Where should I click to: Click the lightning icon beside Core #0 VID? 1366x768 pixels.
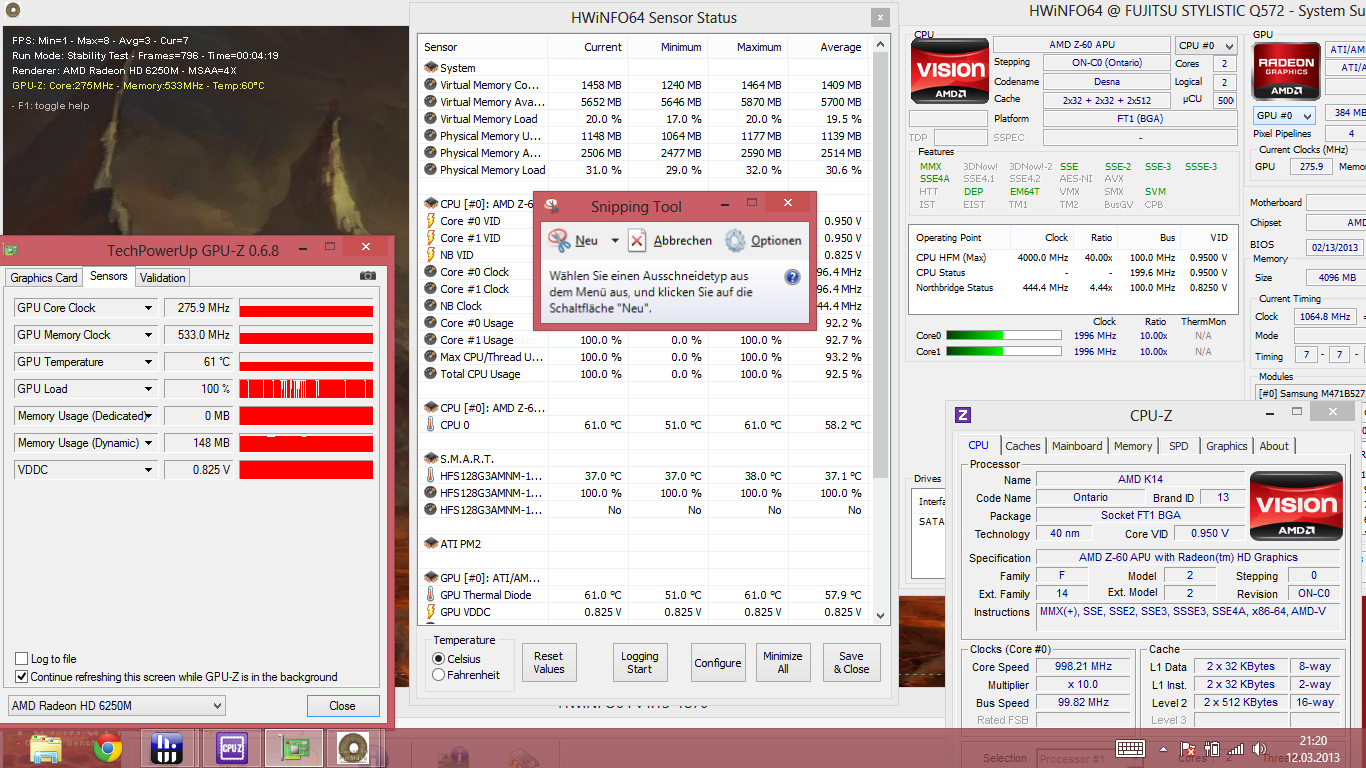pos(431,221)
